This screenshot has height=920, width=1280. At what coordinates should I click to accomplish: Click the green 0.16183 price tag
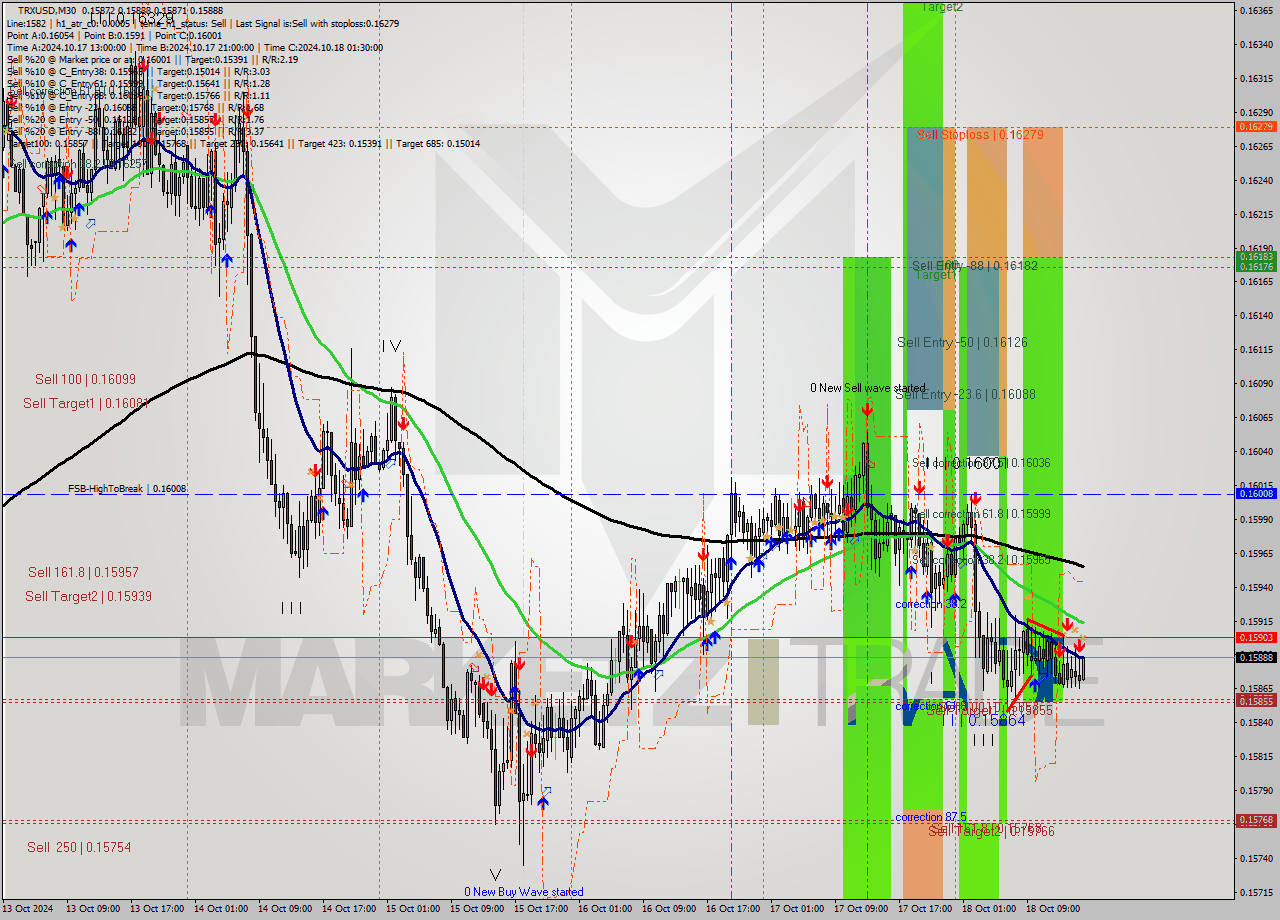(1255, 257)
